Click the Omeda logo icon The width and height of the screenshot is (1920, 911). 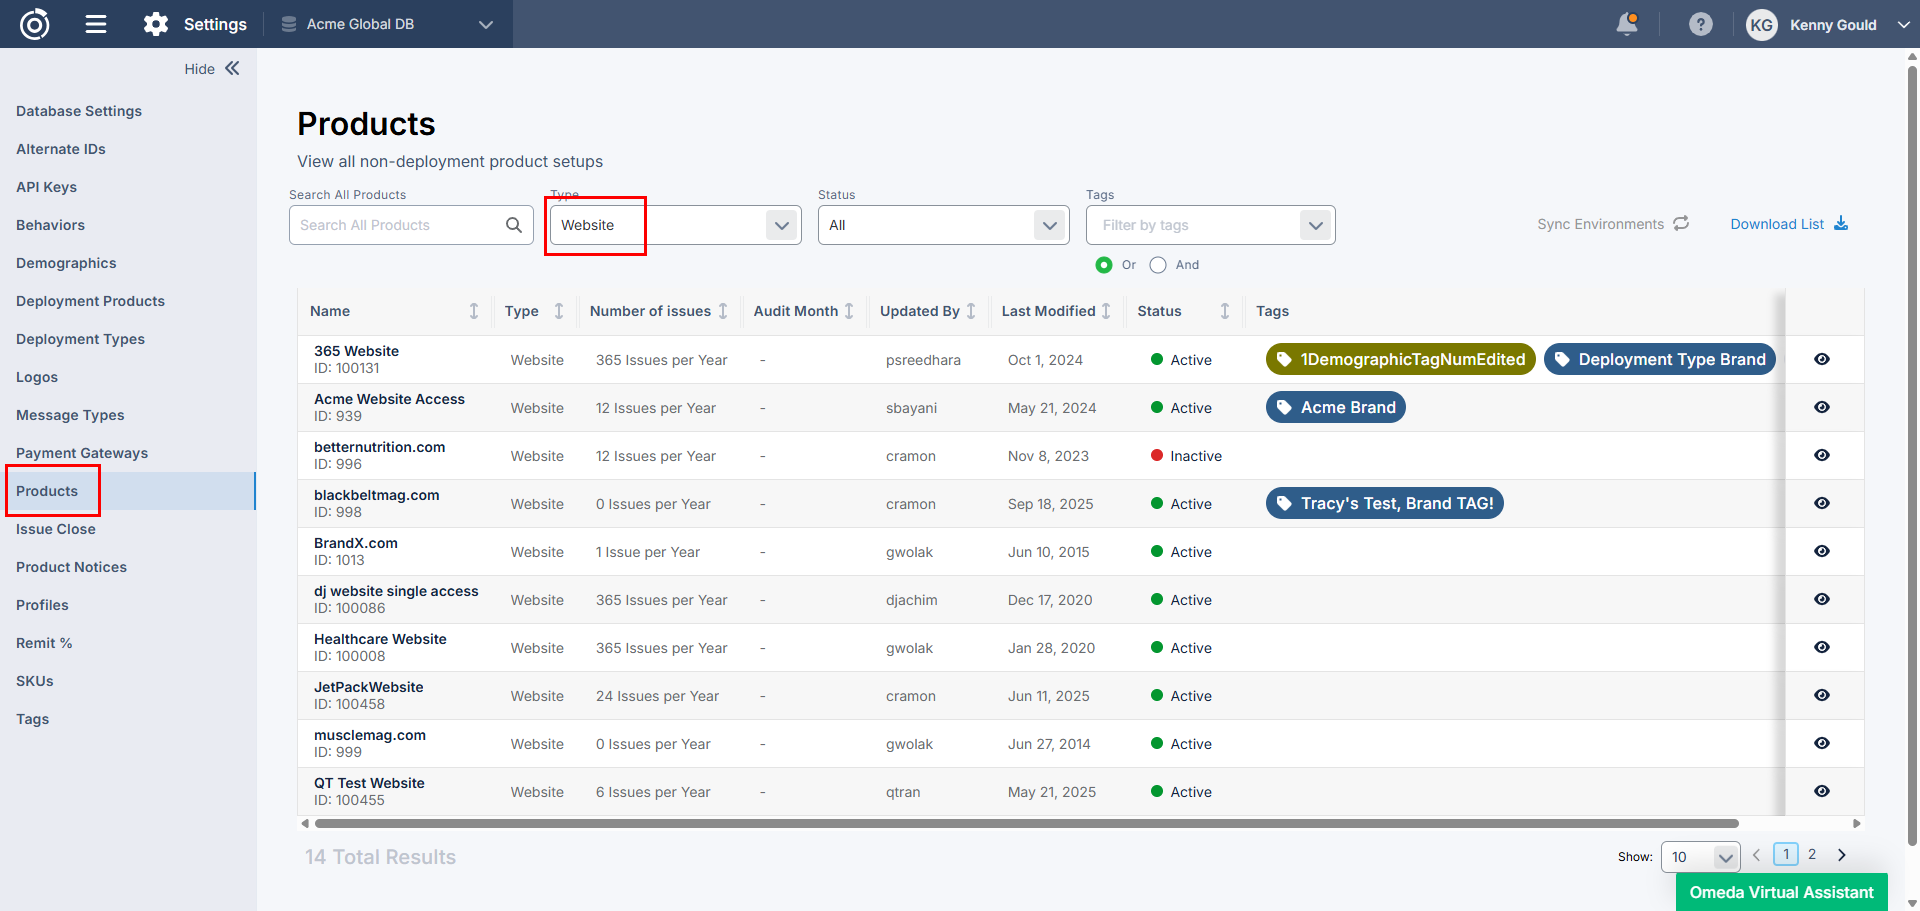pyautogui.click(x=35, y=24)
